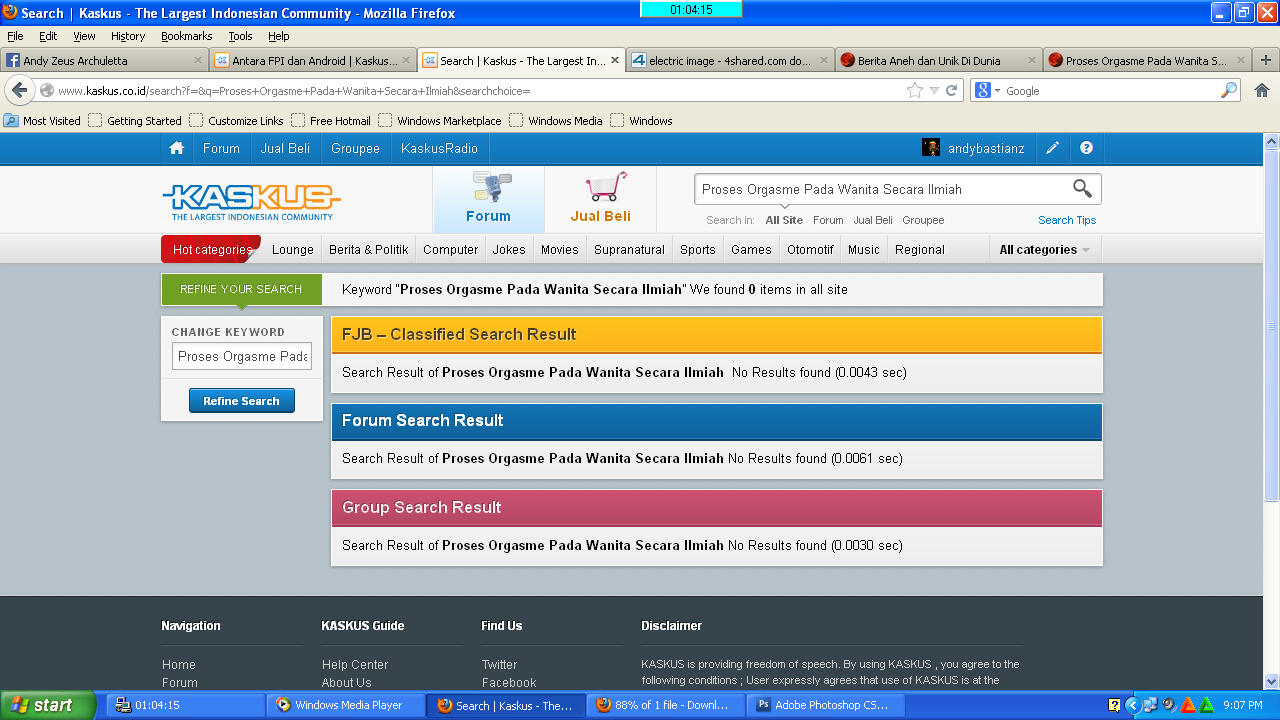Search in All Site filter option
Image resolution: width=1280 pixels, height=720 pixels.
click(x=784, y=220)
